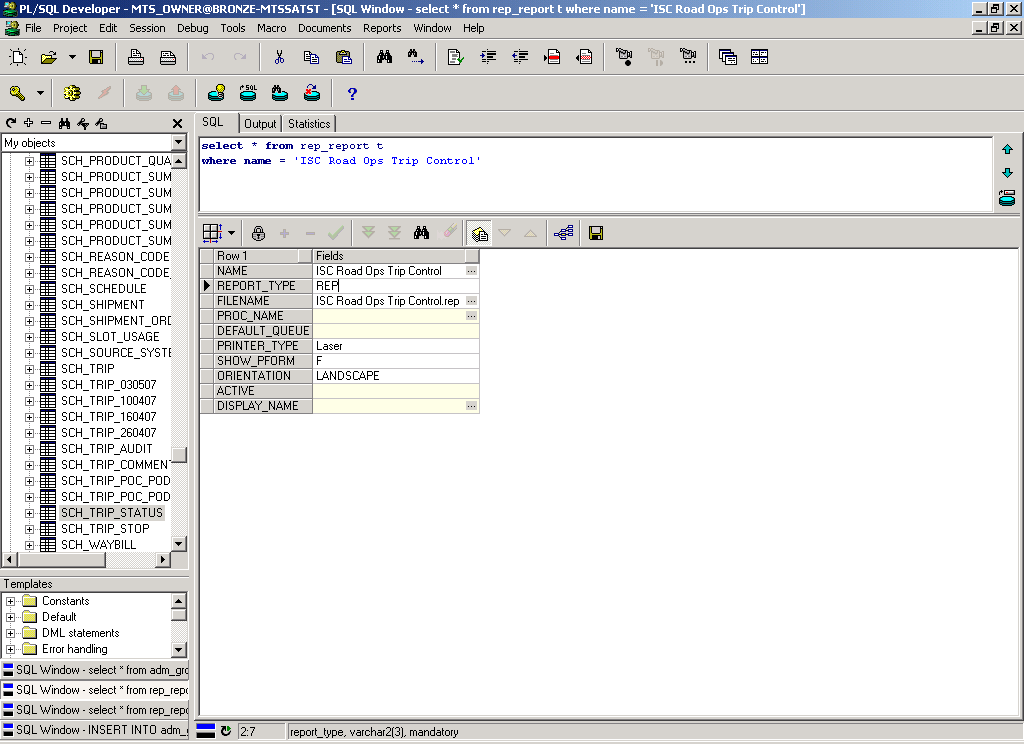Expand the SCH_TRIP table node
Viewport: 1024px width, 744px height.
pyautogui.click(x=29, y=369)
